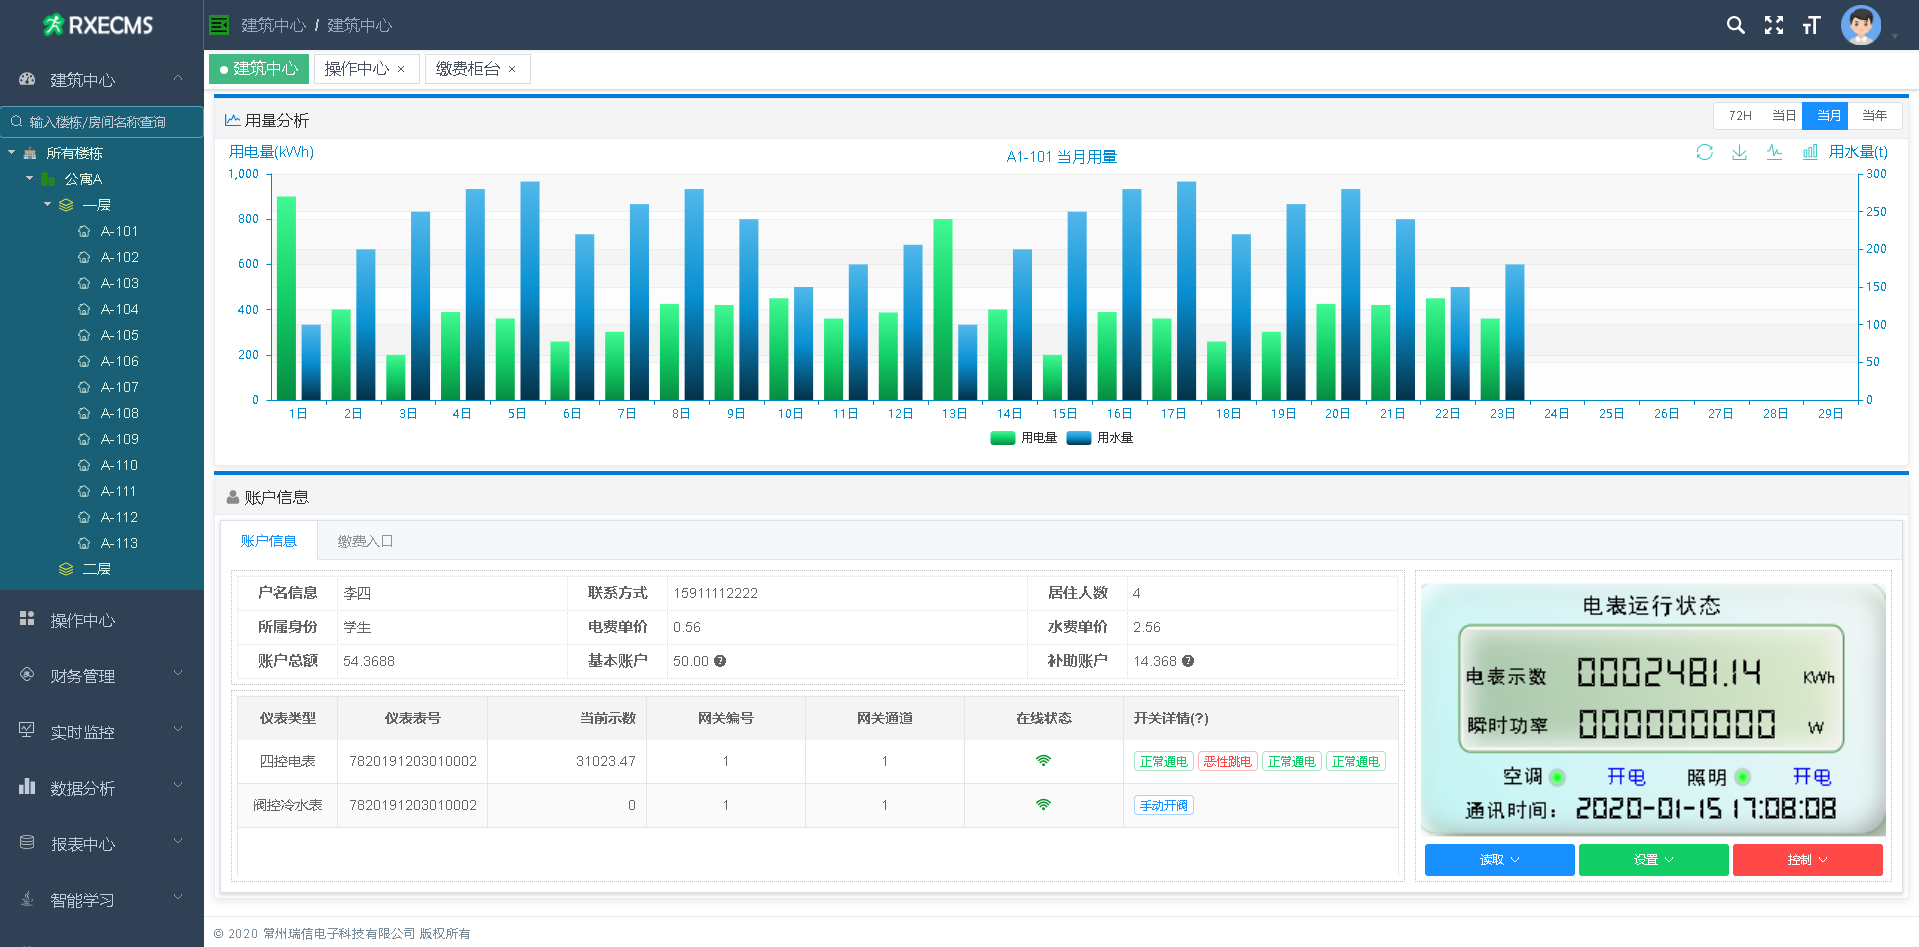
Task: Click the red 恶性跳电 status tag
Action: coord(1227,762)
